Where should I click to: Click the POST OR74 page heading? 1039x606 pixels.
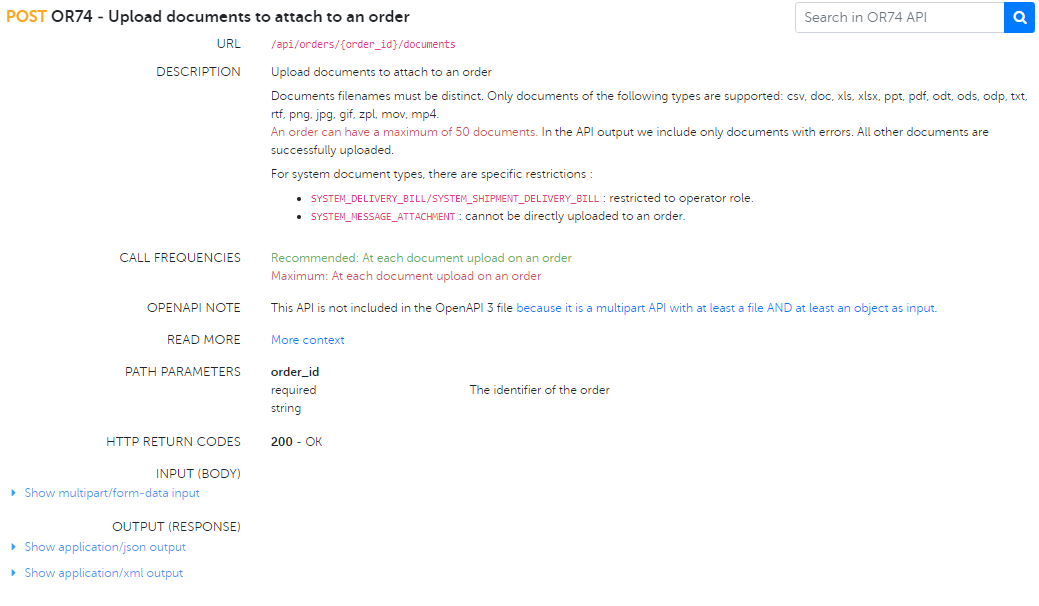[x=208, y=17]
